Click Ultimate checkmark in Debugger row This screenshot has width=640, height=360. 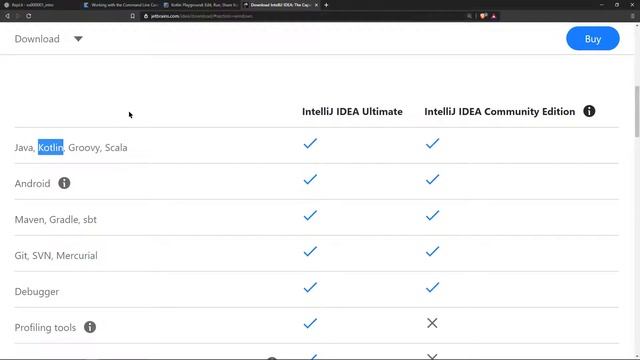310,287
